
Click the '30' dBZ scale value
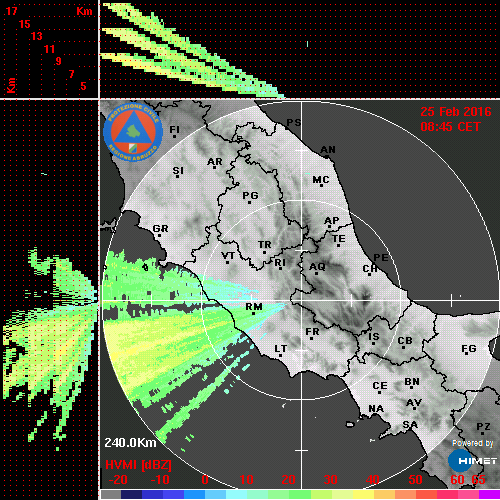point(331,480)
